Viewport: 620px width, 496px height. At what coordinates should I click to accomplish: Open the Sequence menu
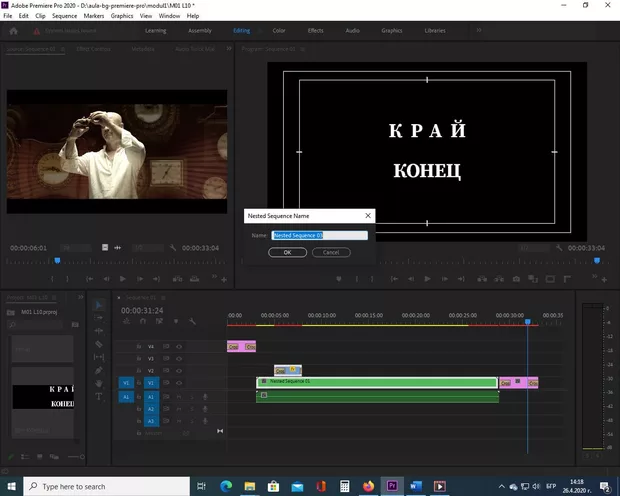coord(63,16)
